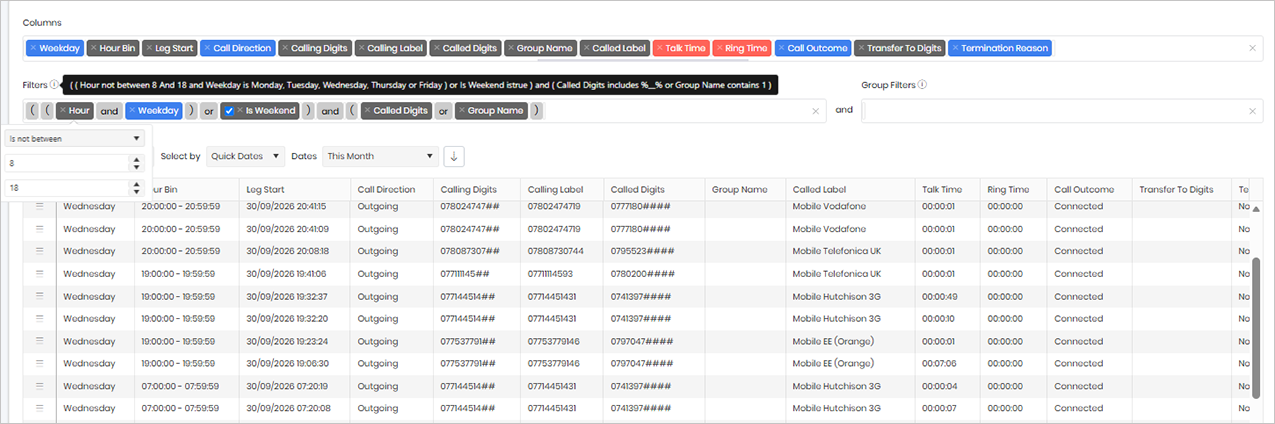1275x424 pixels.
Task: Open row menu for the 20:41:15 call
Action: (x=40, y=206)
